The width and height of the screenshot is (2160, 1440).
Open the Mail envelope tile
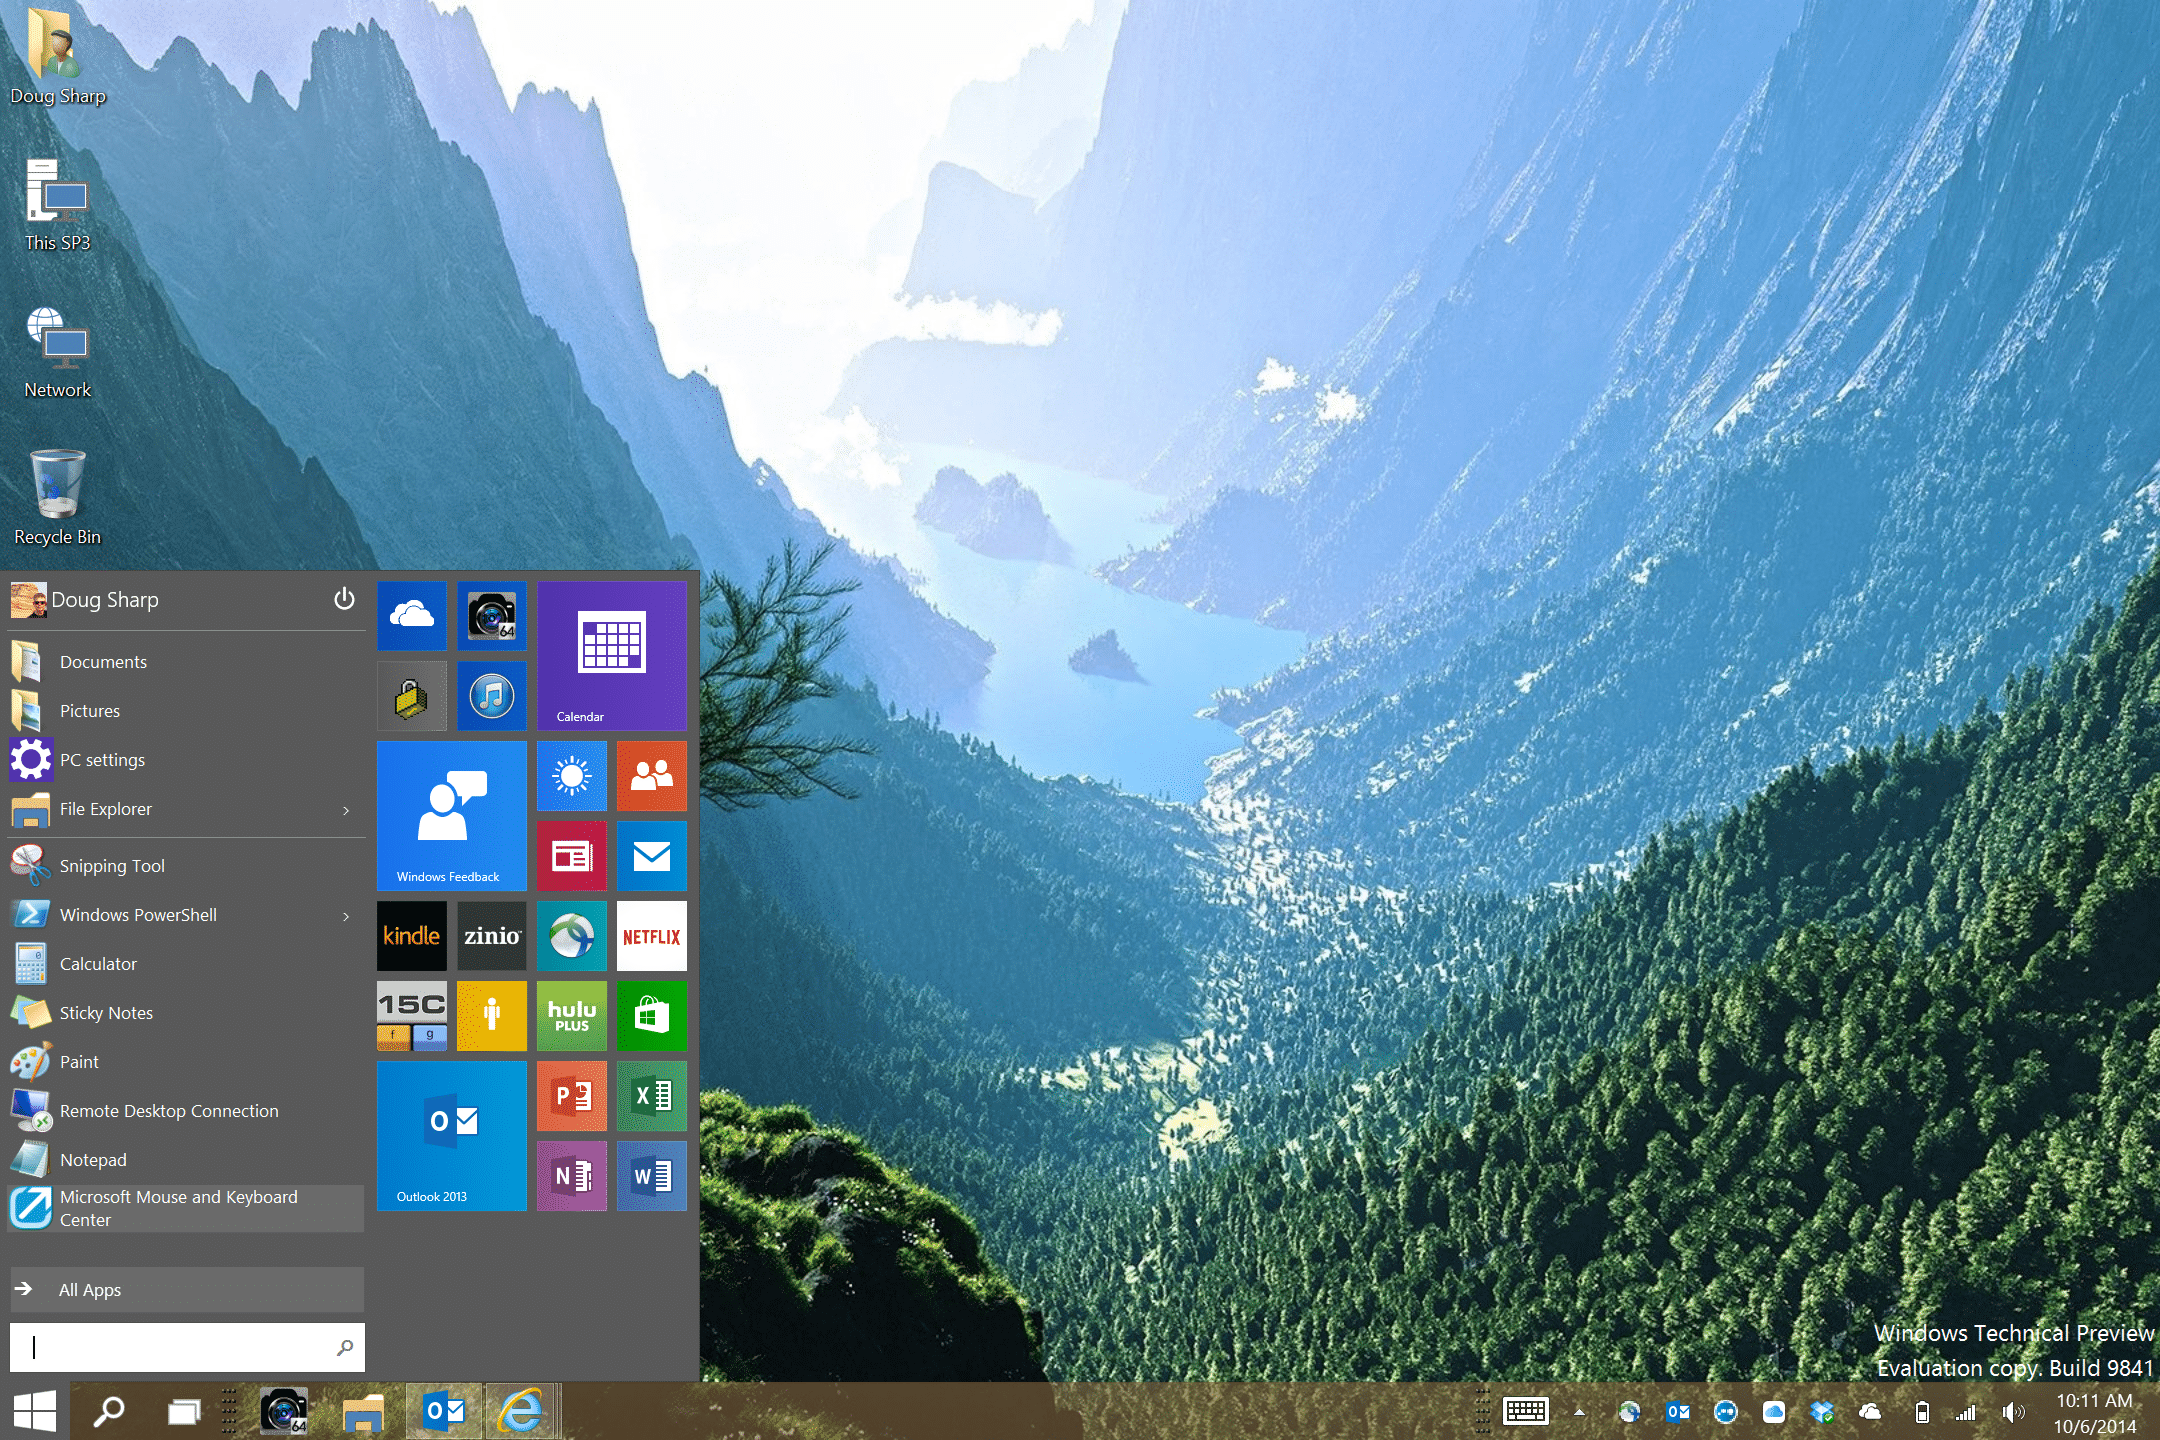(x=651, y=856)
